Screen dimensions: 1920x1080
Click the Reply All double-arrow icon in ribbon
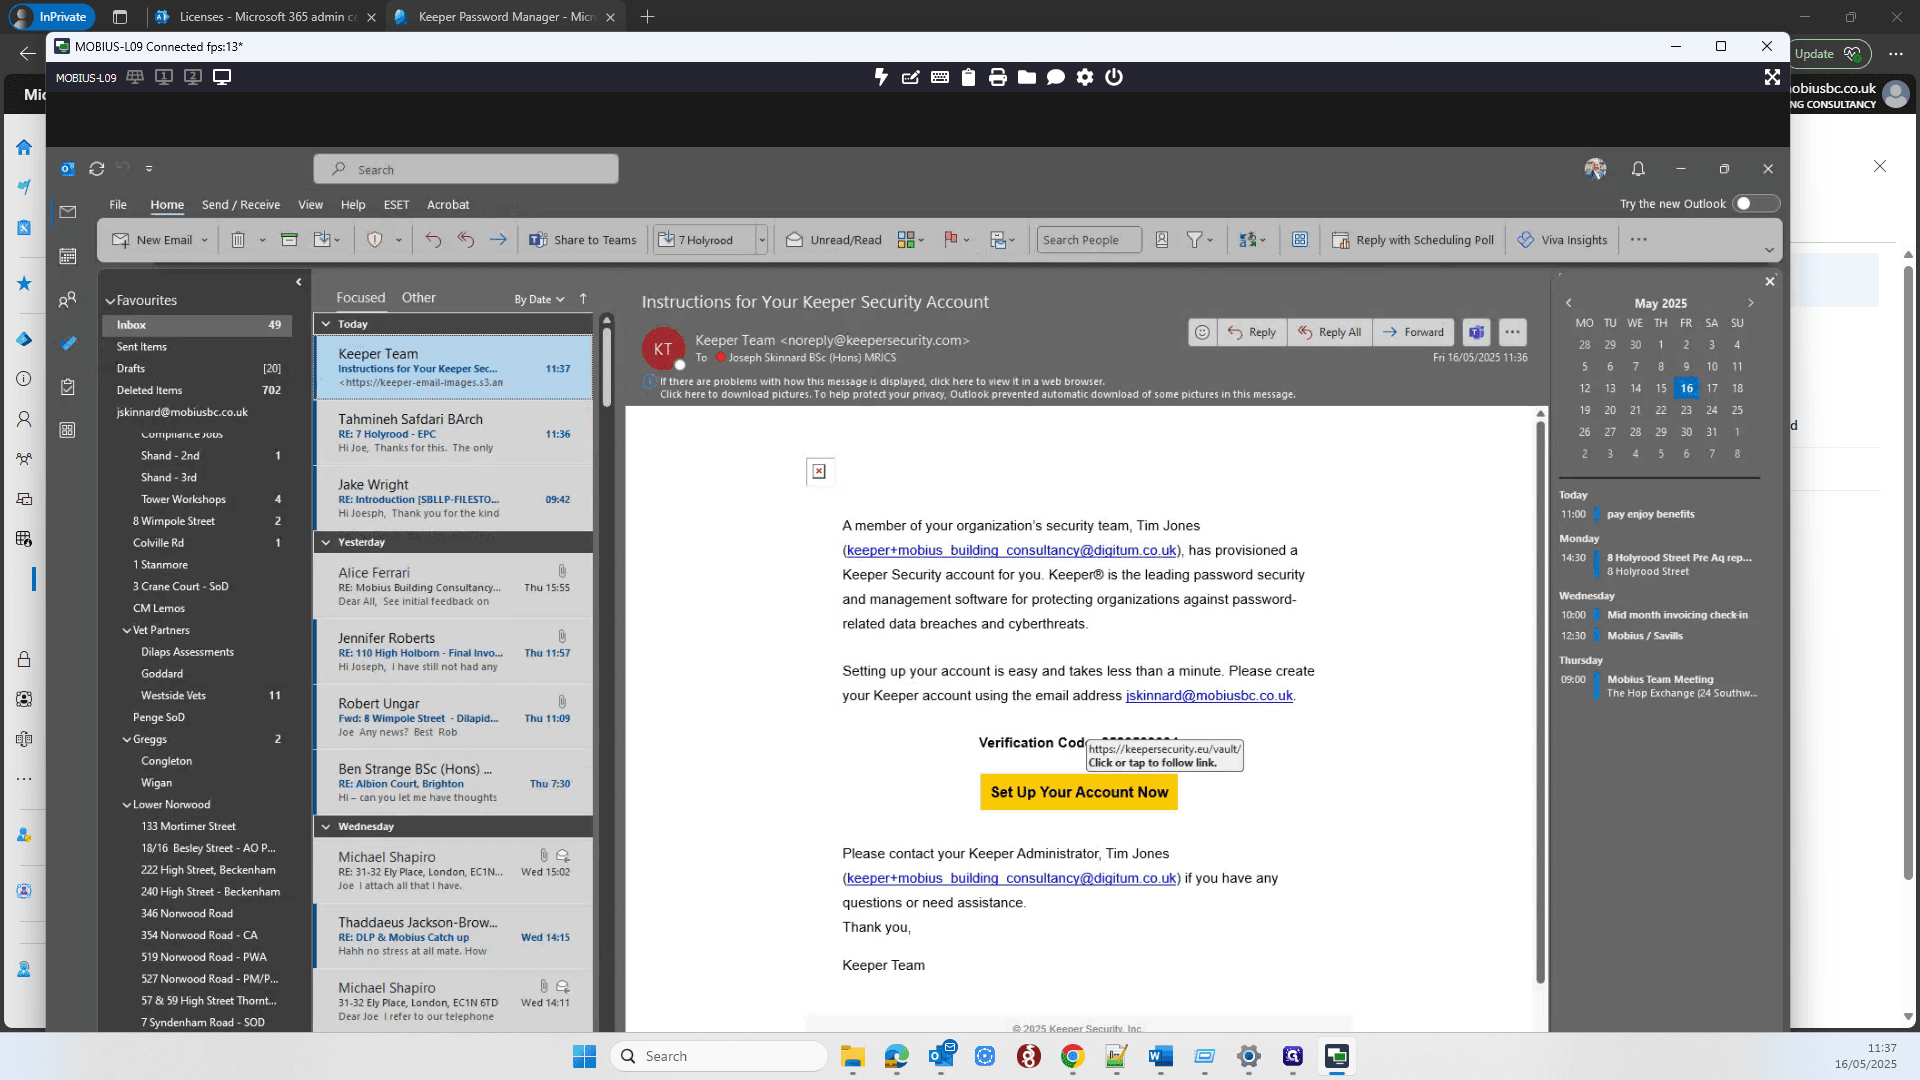[466, 240]
